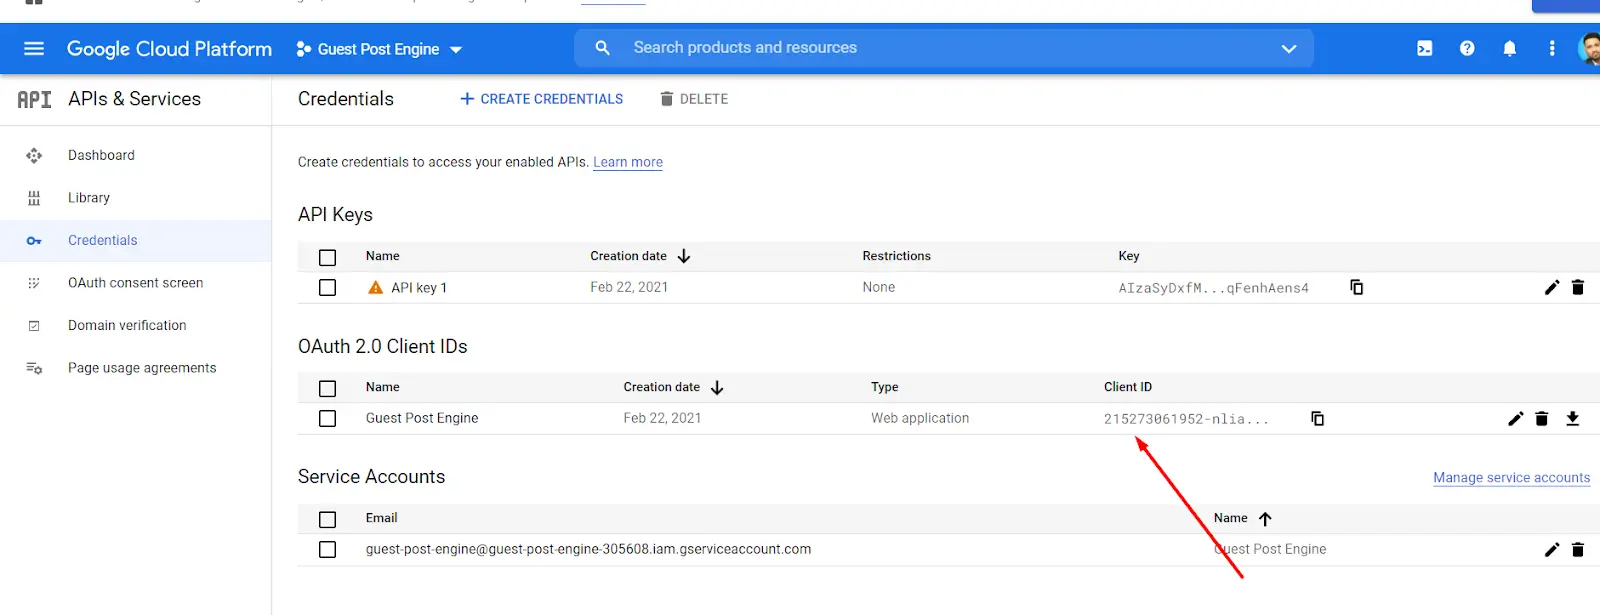Click the Page usage agreements icon

point(34,368)
